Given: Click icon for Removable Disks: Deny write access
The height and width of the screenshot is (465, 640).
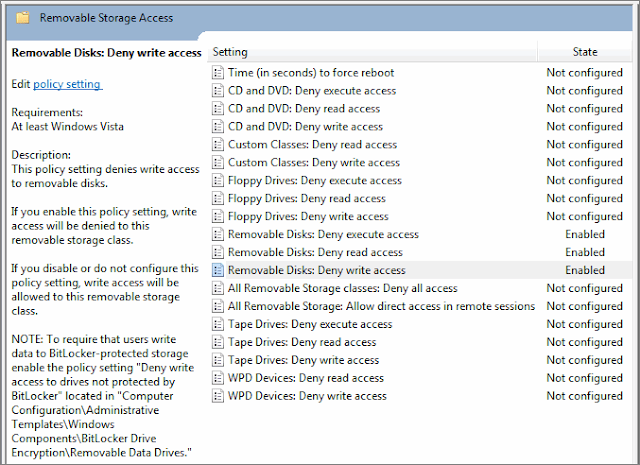Looking at the screenshot, I should click(x=218, y=270).
